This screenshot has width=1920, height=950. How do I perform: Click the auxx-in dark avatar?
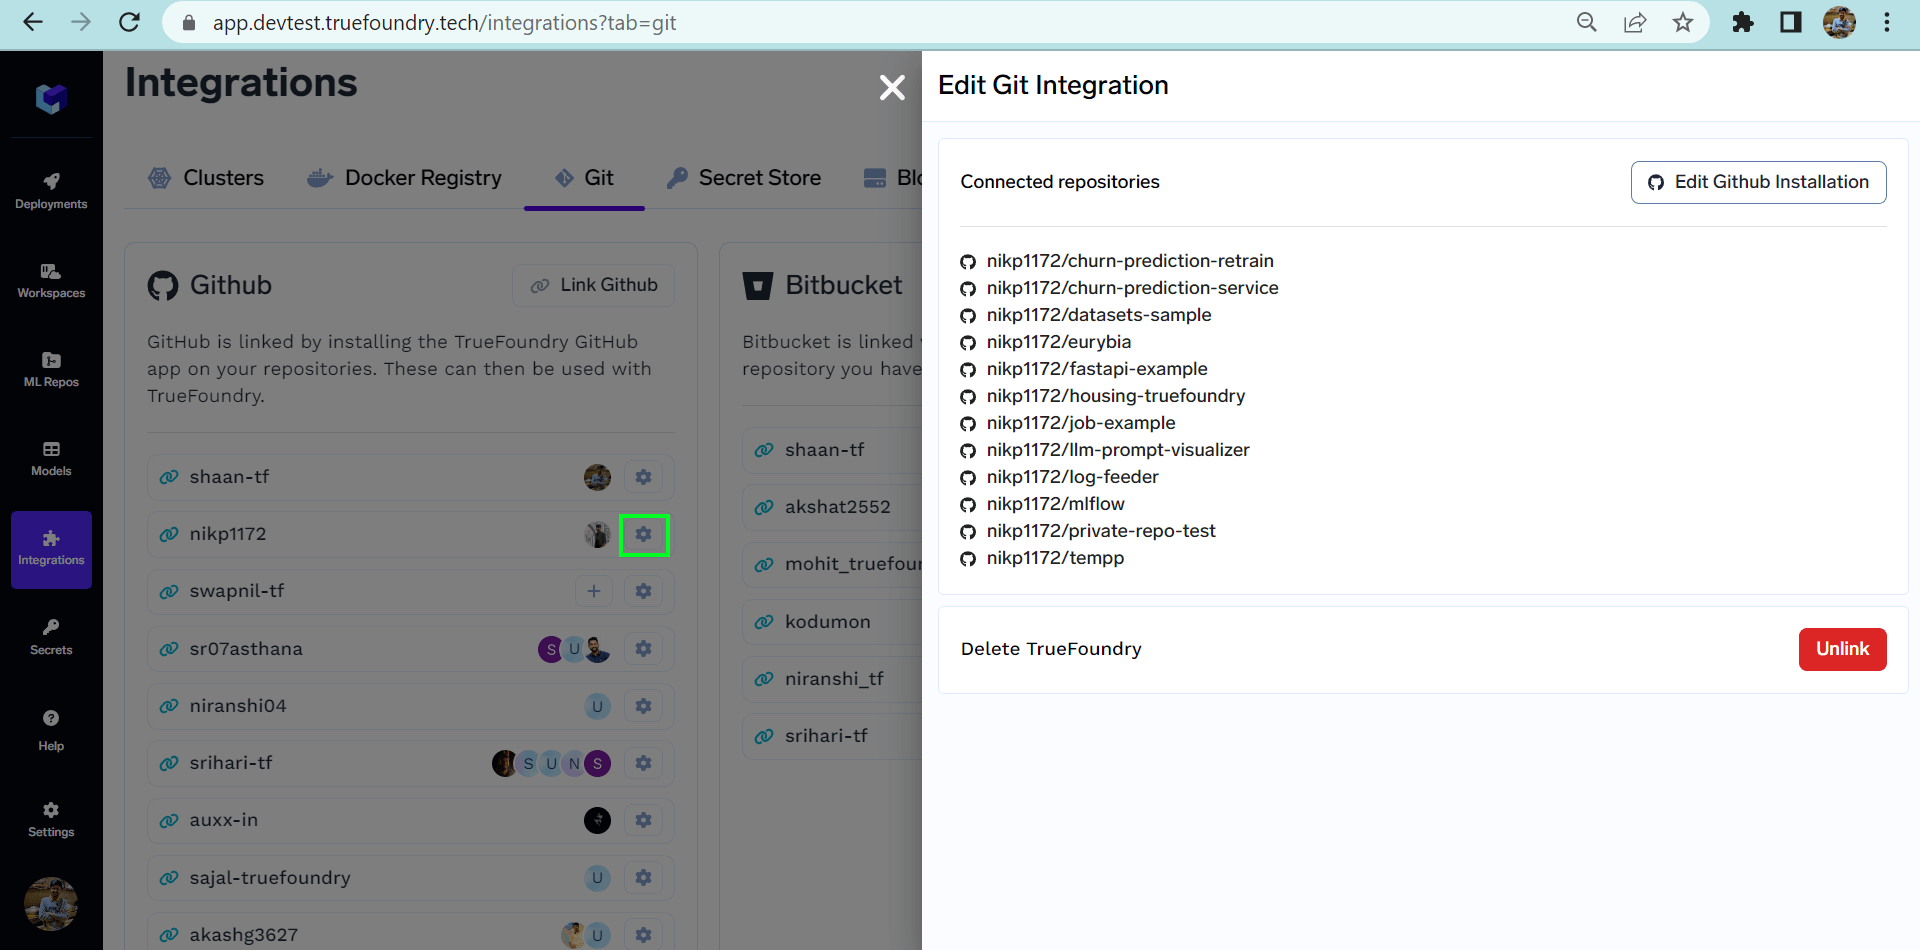[x=597, y=820]
